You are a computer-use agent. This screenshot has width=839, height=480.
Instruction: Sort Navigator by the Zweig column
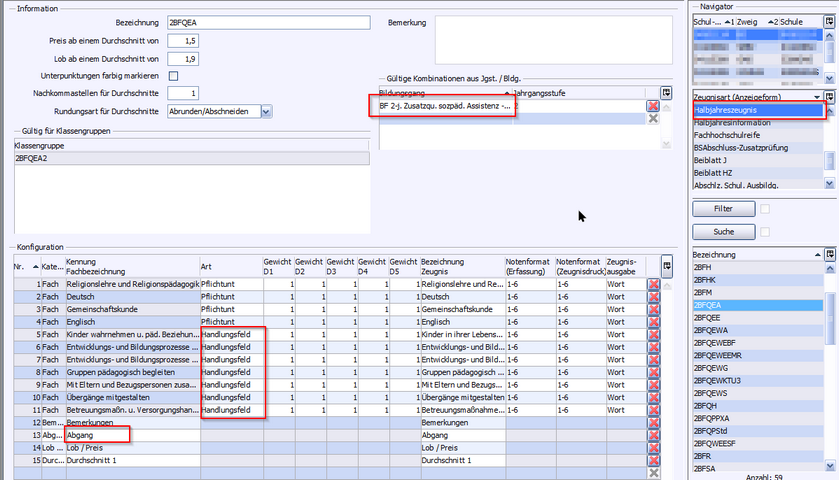[748, 20]
